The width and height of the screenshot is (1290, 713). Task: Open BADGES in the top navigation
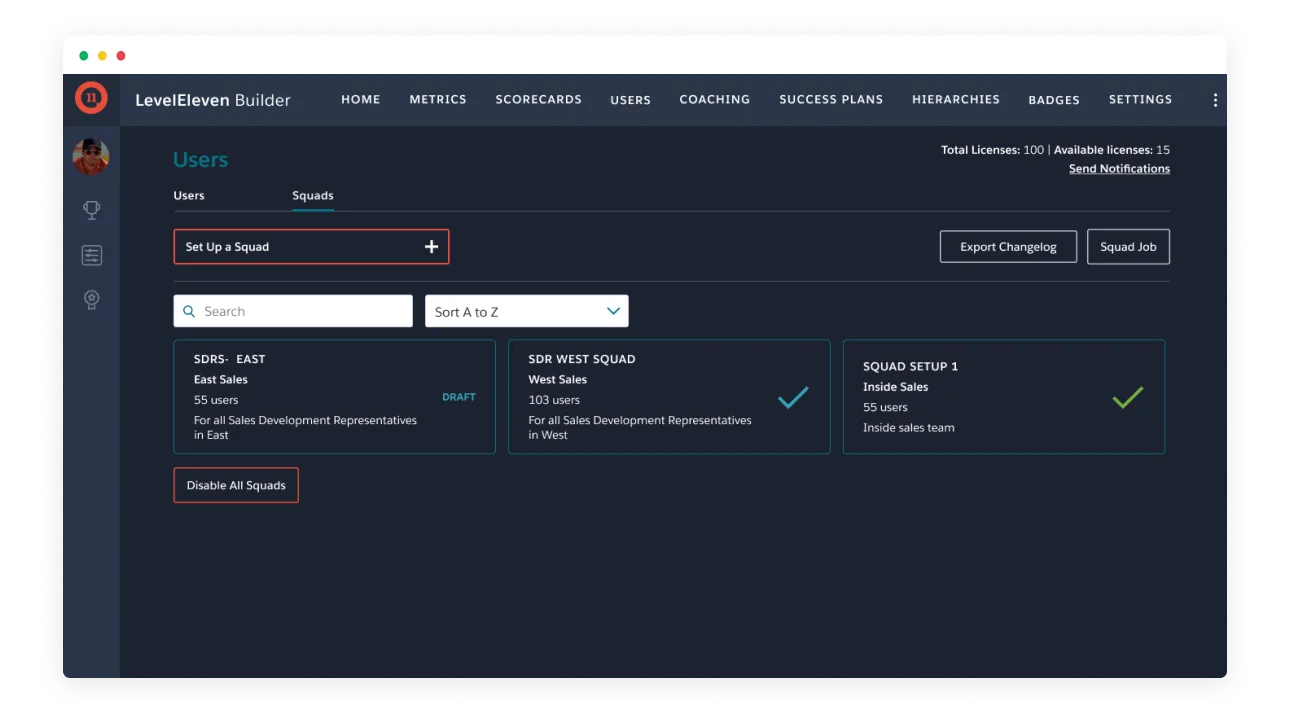coord(1054,100)
